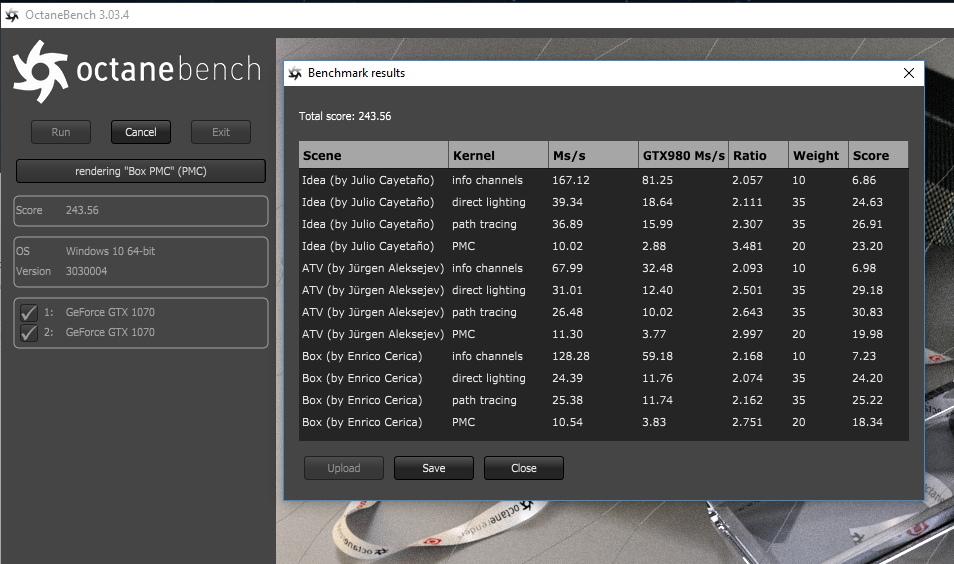Click the 2.751 ratio value
This screenshot has height=564, width=954.
click(747, 422)
